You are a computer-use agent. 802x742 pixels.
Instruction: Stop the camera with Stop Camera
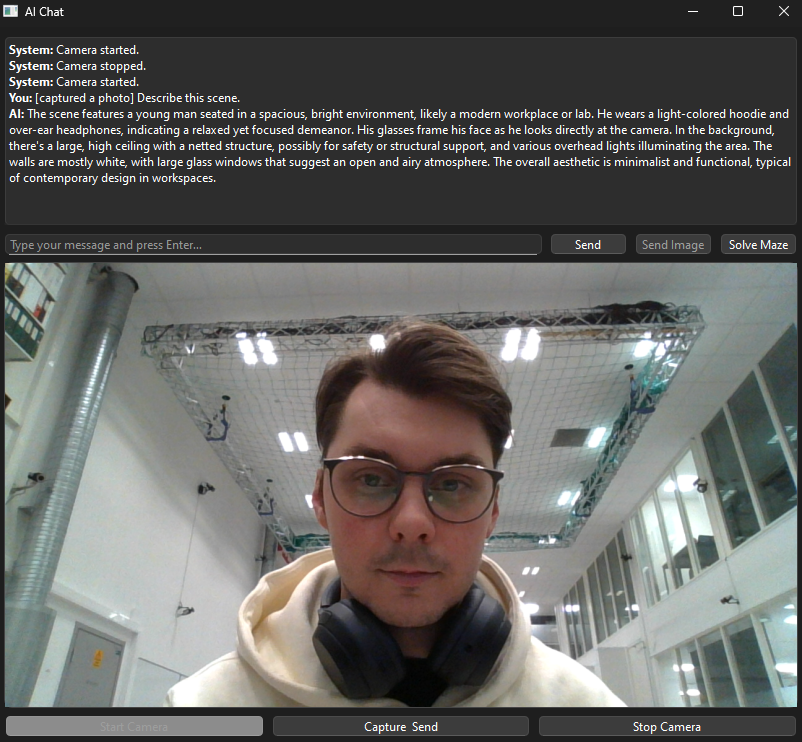click(x=667, y=727)
